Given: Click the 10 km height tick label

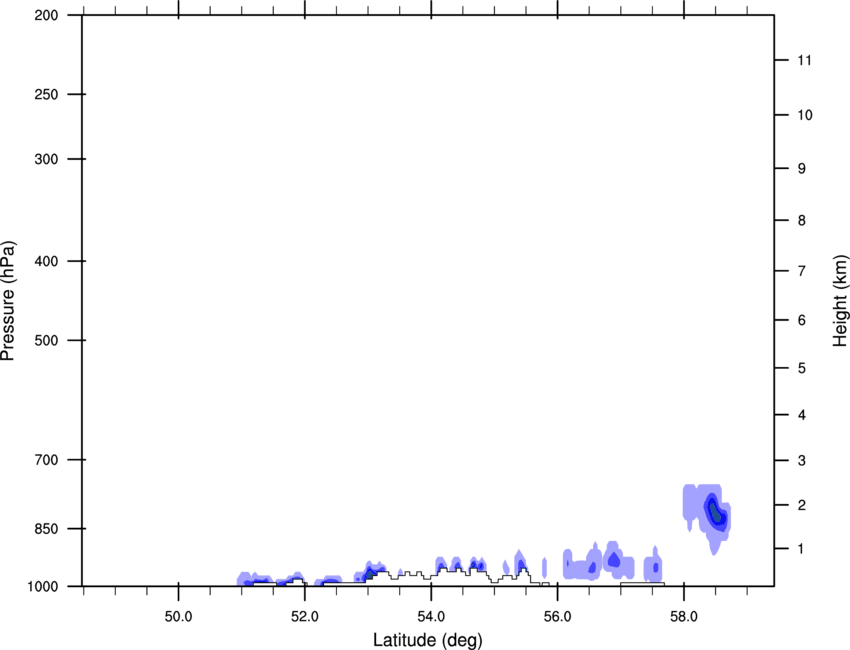Looking at the screenshot, I should pos(805,115).
